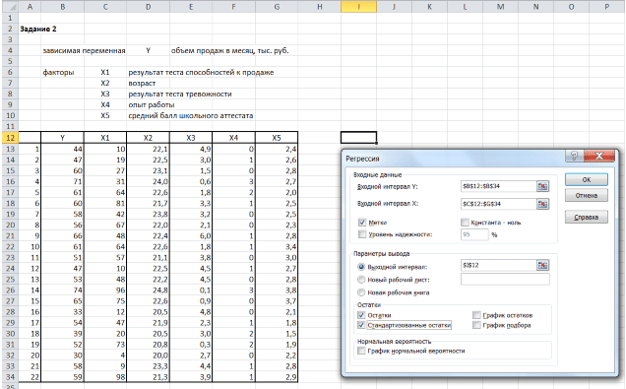Select column header P
The height and width of the screenshot is (389, 626).
coord(607,6)
